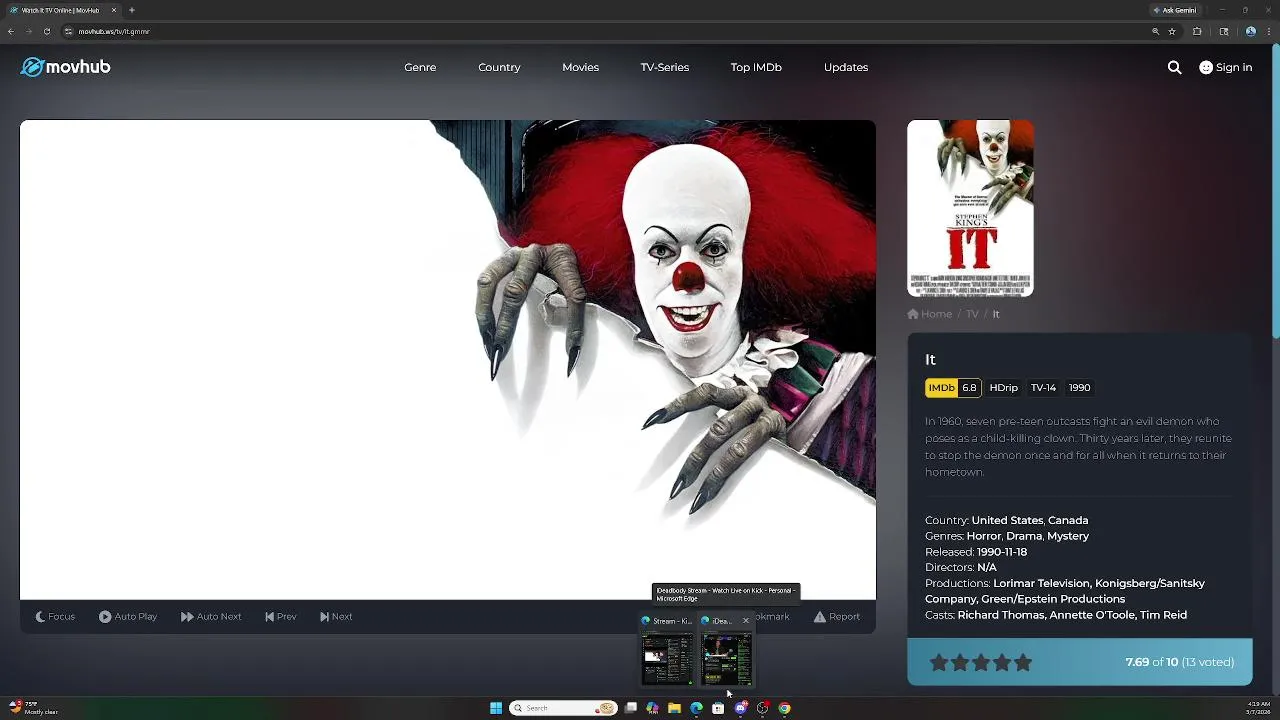
Task: Open Task View in the taskbar
Action: (631, 708)
